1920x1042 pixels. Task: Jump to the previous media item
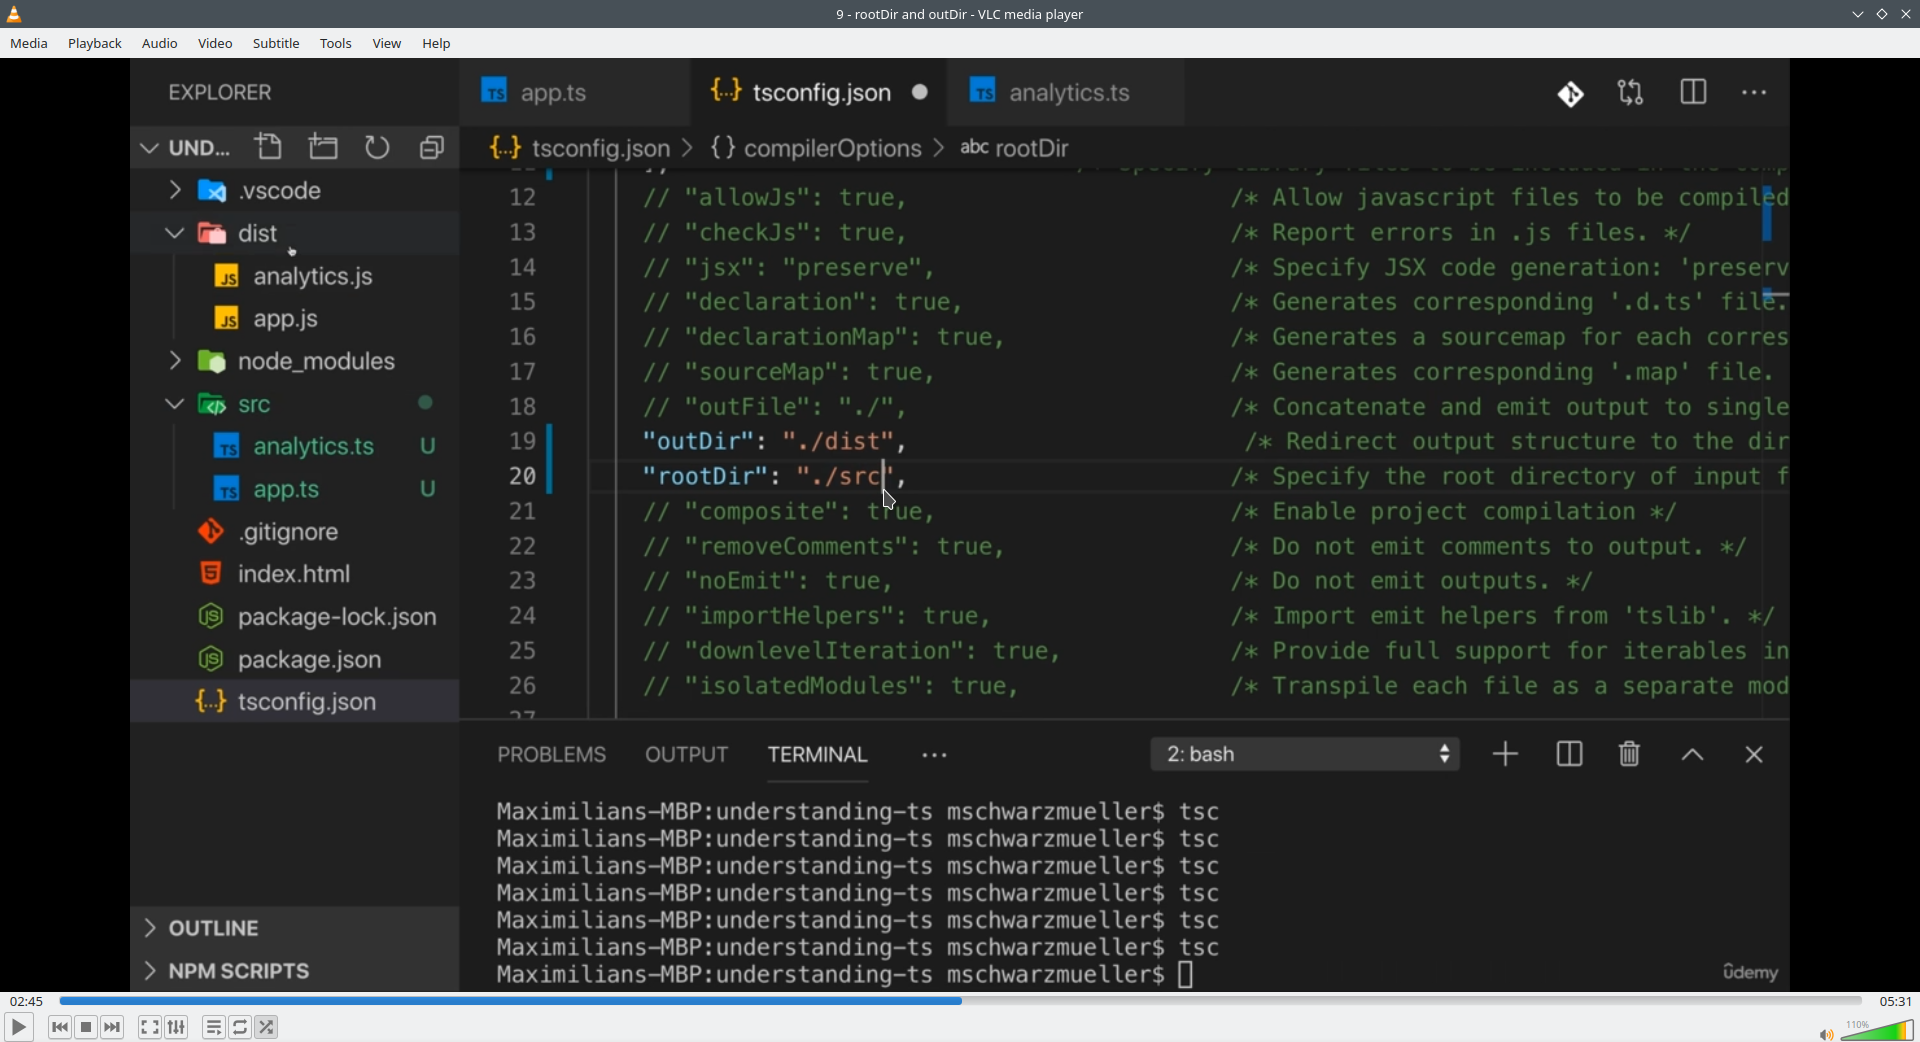(x=60, y=1027)
